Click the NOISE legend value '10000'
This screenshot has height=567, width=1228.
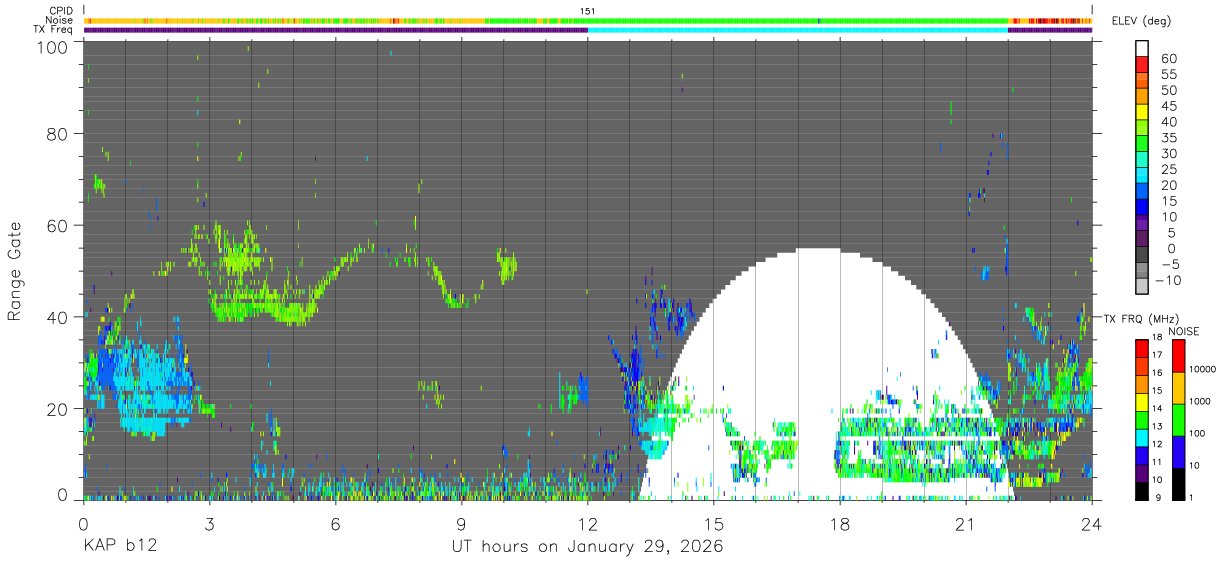1204,370
